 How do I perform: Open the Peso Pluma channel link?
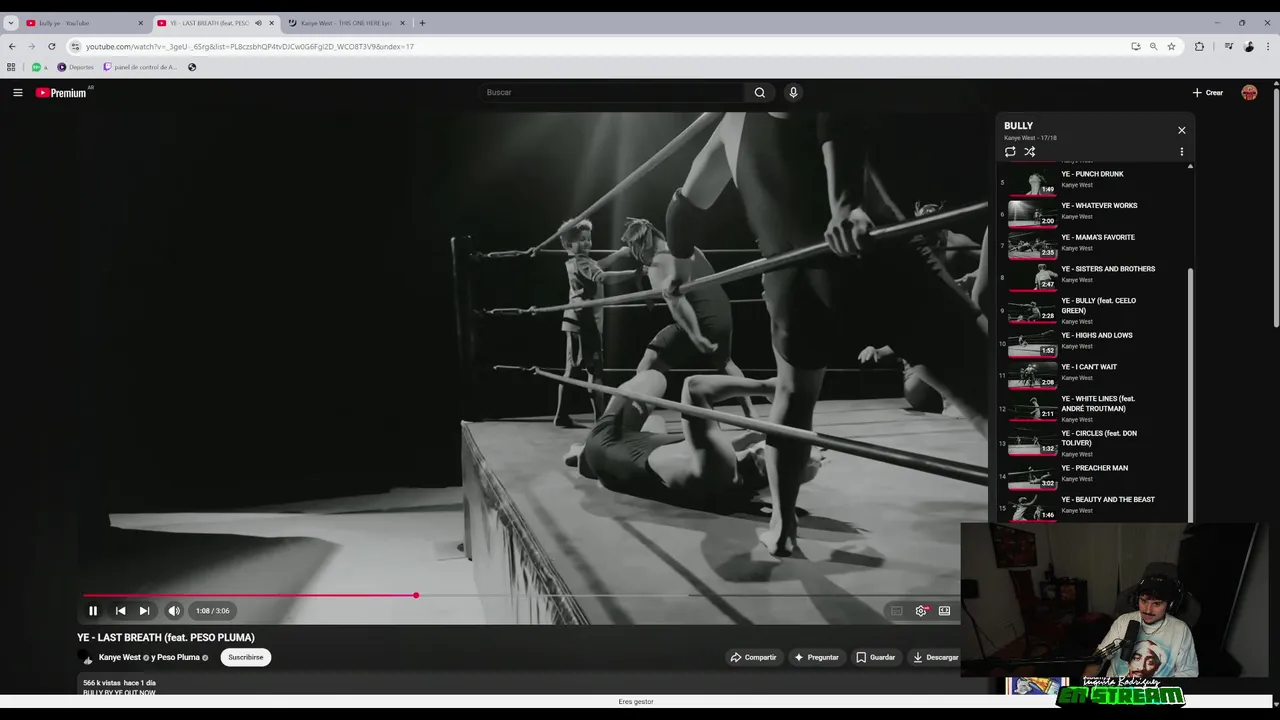coord(179,657)
